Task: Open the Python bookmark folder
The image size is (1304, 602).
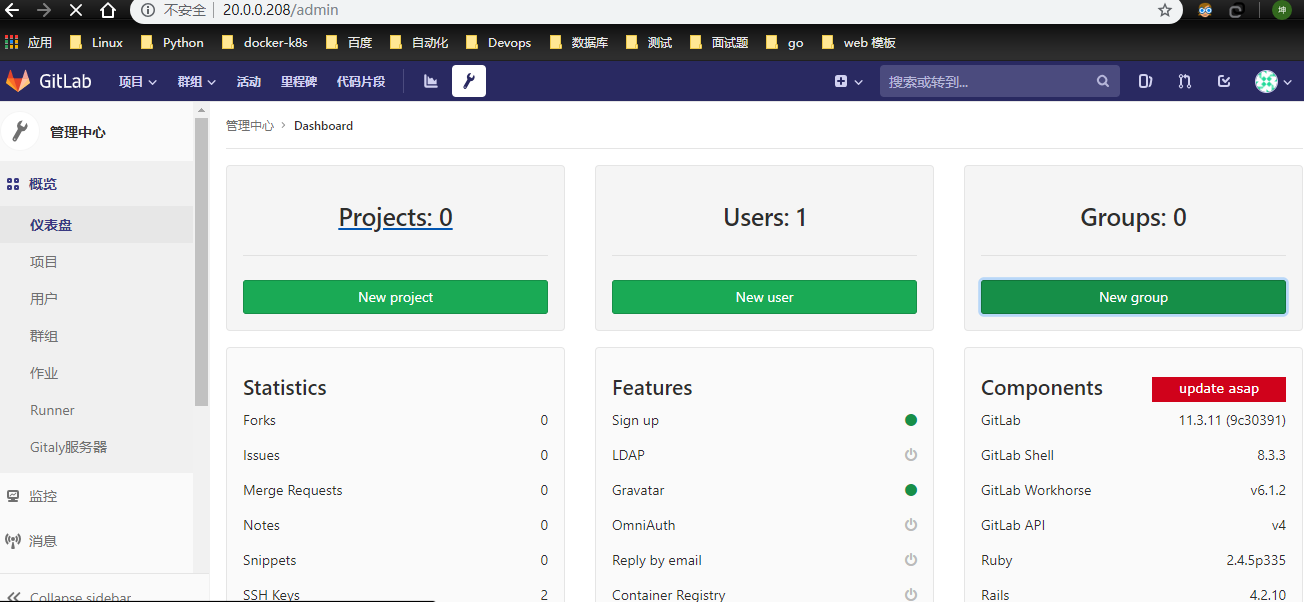Action: (x=172, y=42)
